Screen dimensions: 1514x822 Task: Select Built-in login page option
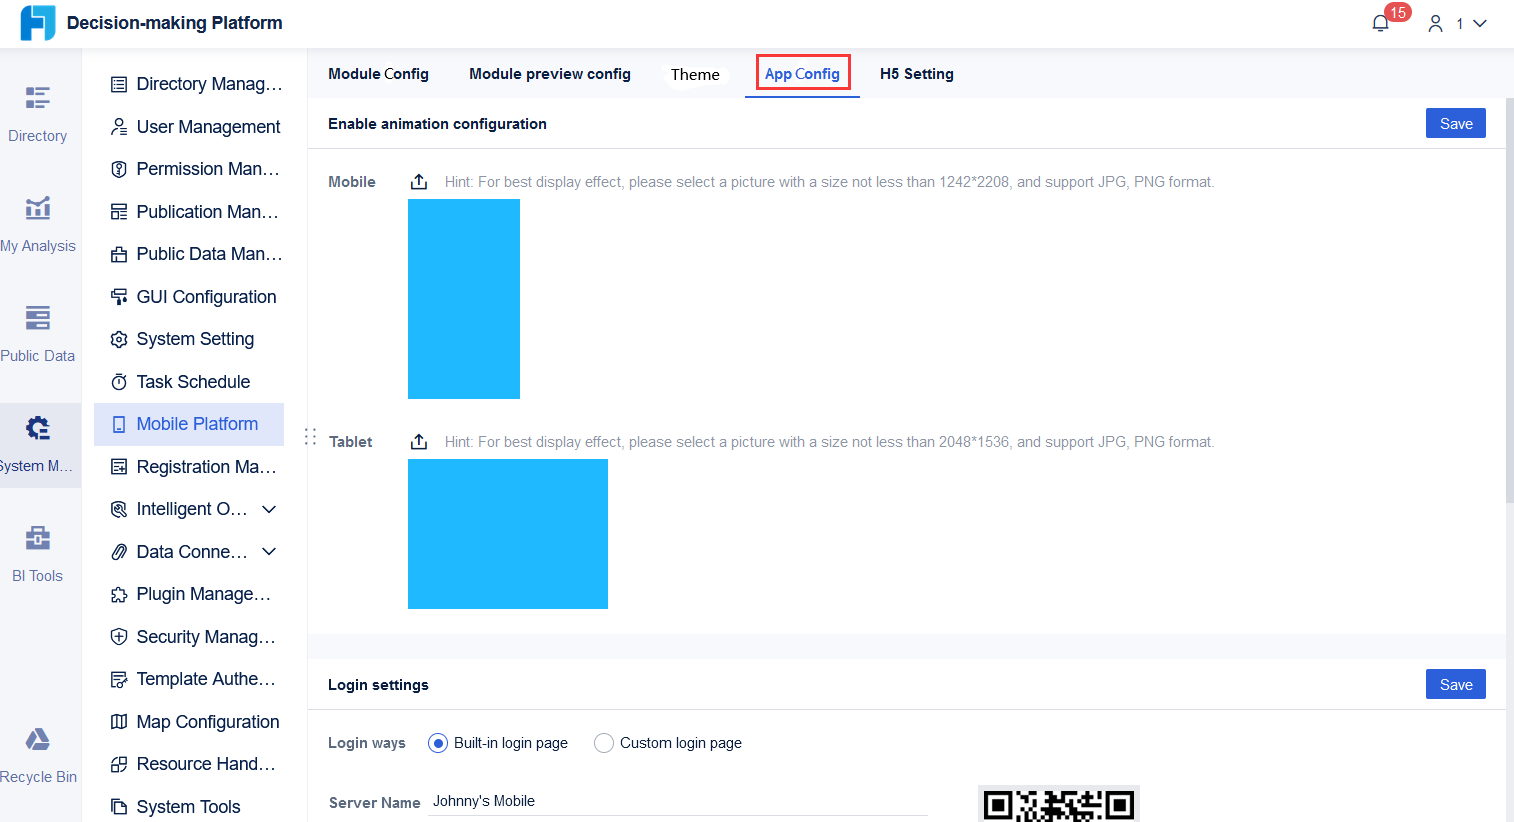pyautogui.click(x=437, y=743)
